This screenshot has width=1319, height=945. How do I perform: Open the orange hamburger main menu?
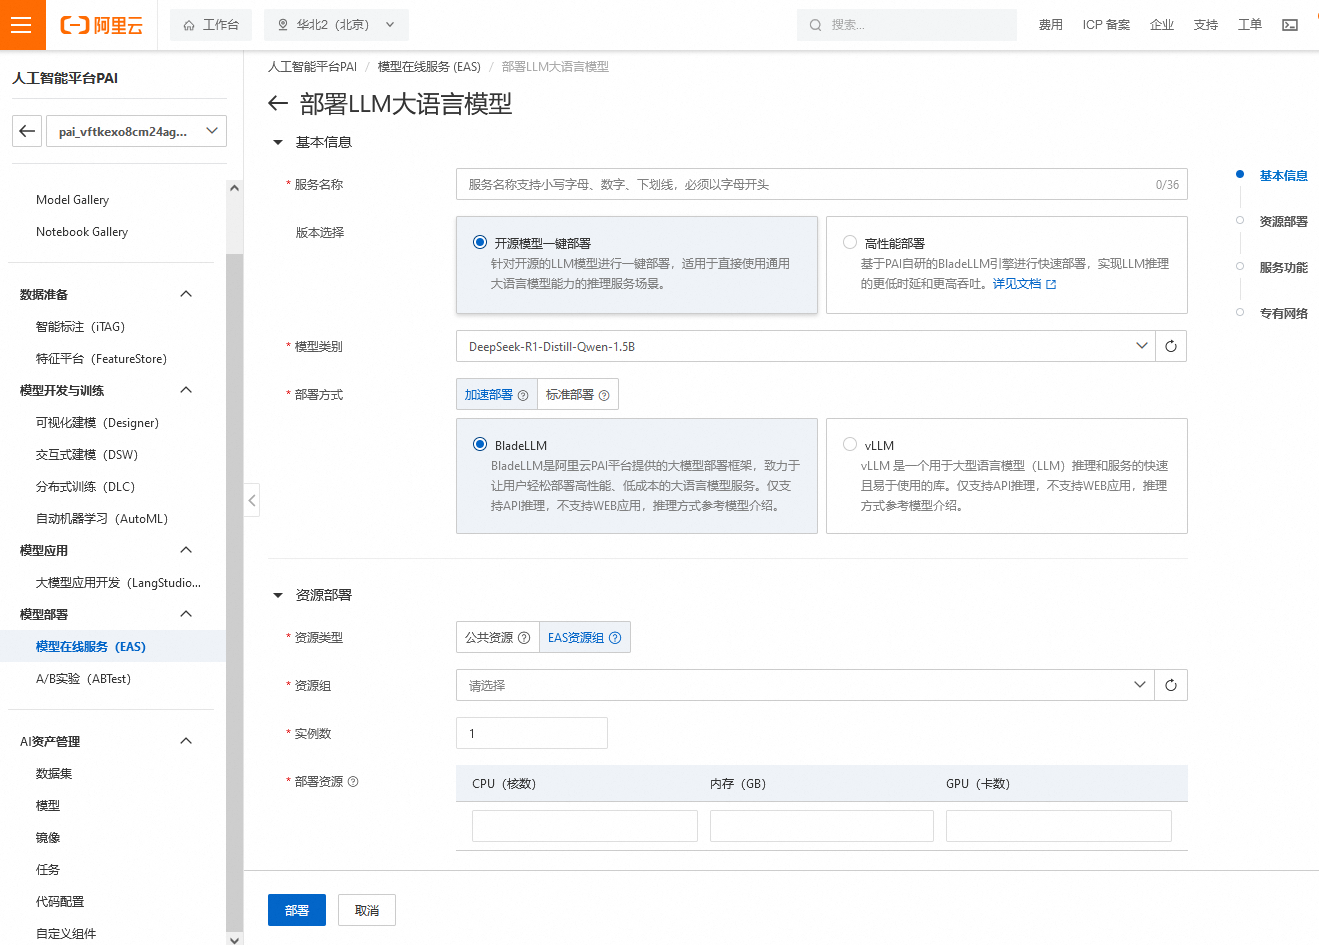click(22, 25)
